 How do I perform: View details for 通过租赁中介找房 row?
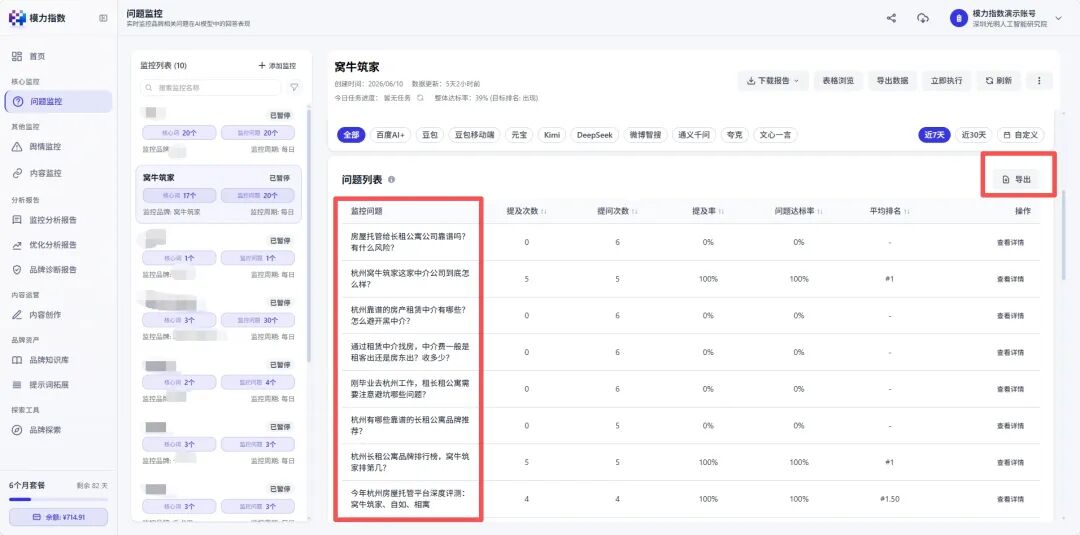(1010, 353)
